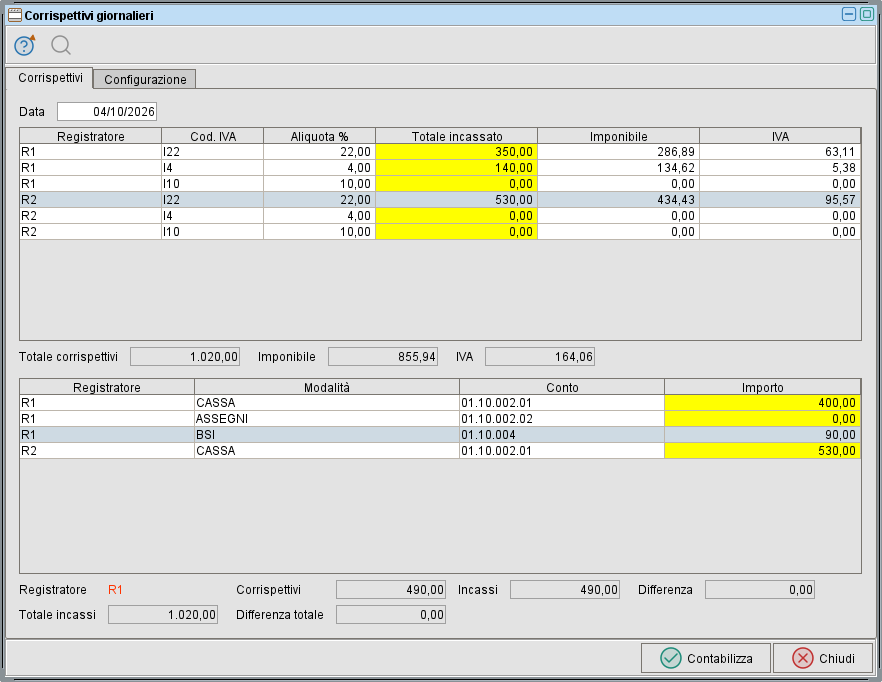Click the Registratore header in payments table
The height and width of the screenshot is (682, 882).
click(x=107, y=387)
